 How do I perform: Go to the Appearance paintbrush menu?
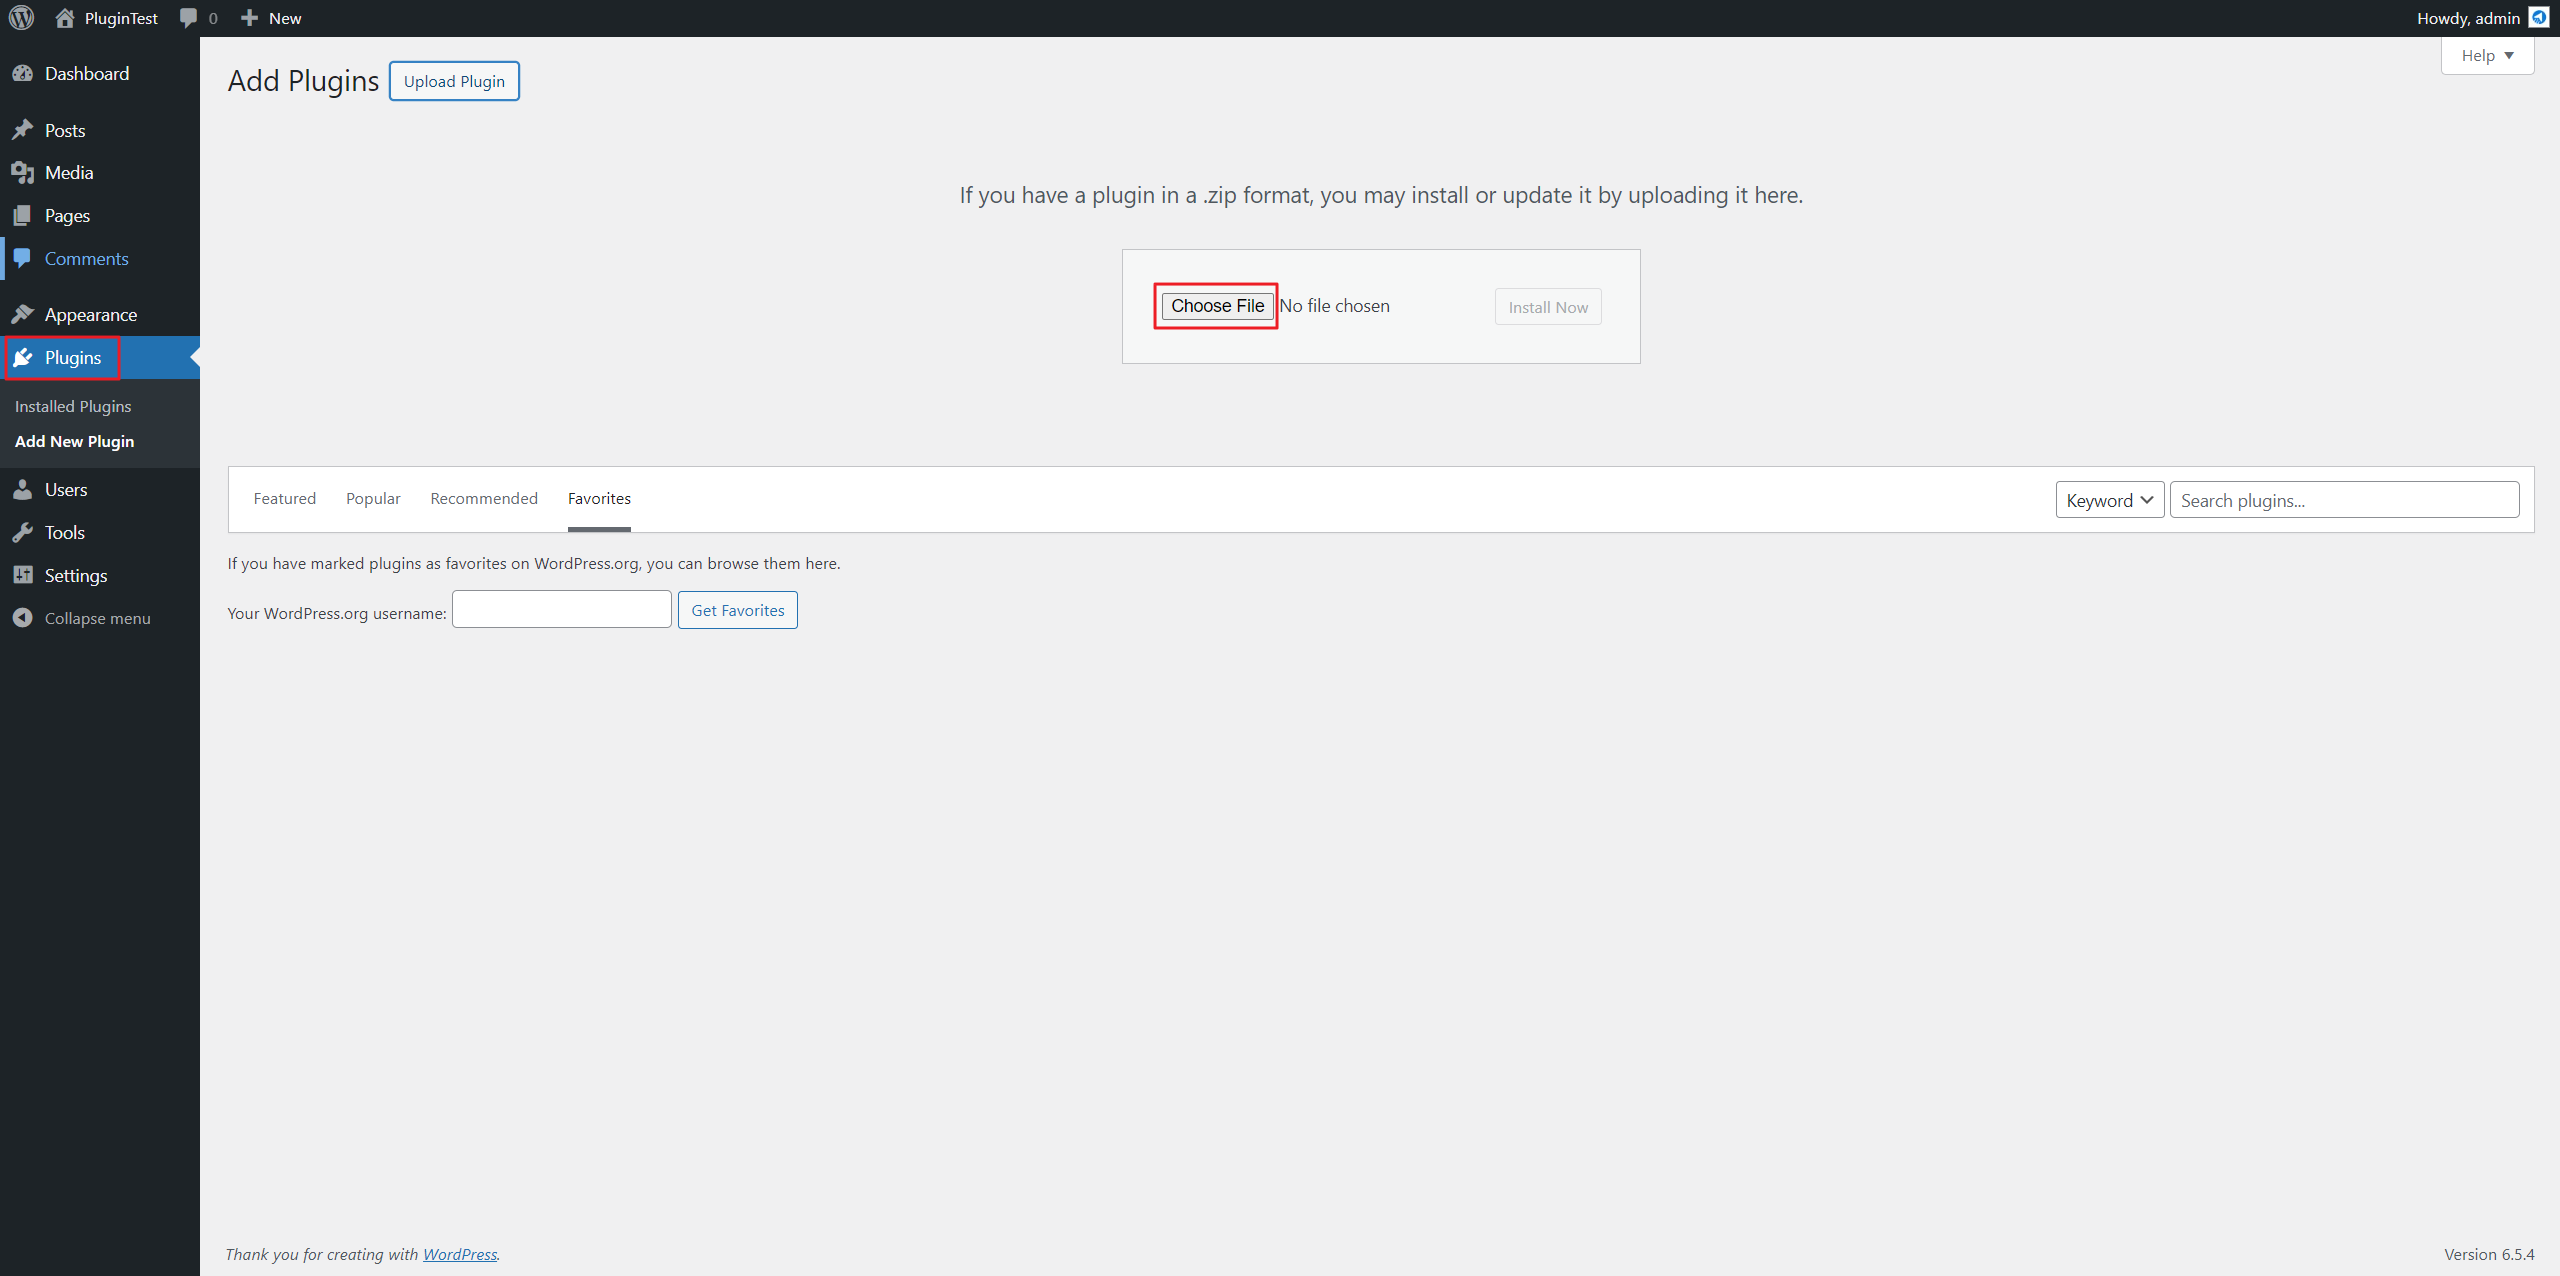[23, 315]
